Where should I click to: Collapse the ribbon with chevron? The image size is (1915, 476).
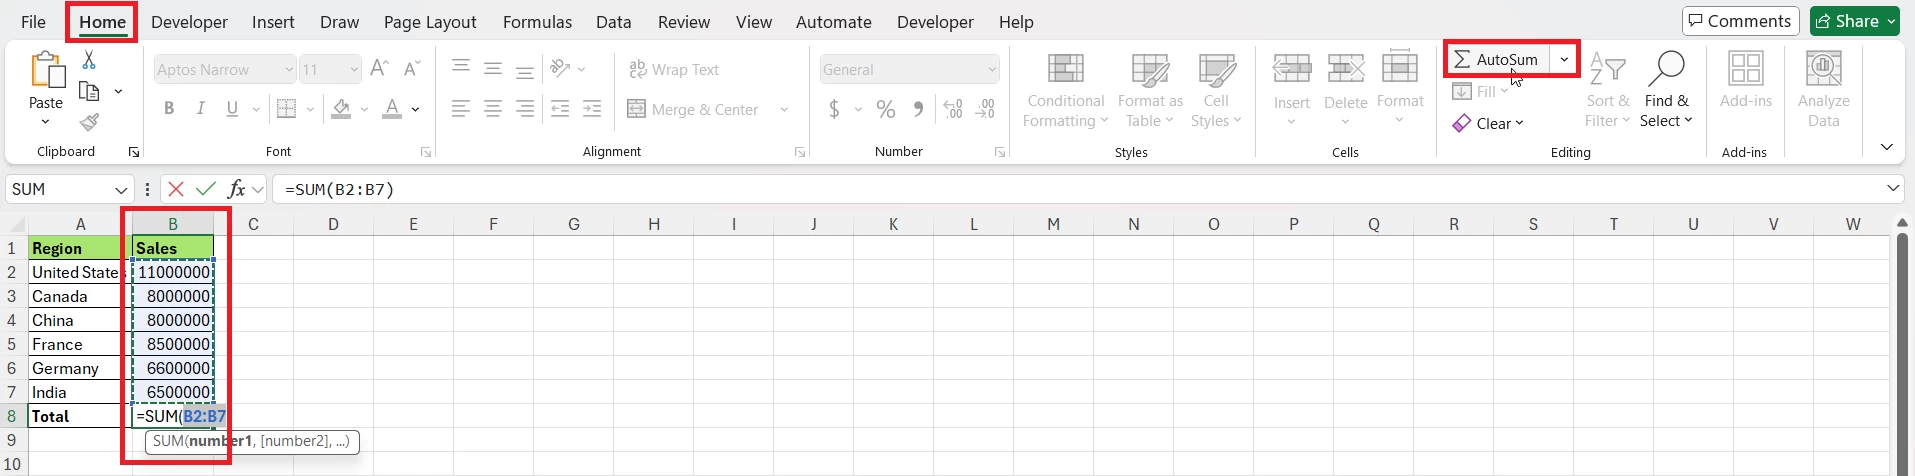(1887, 147)
